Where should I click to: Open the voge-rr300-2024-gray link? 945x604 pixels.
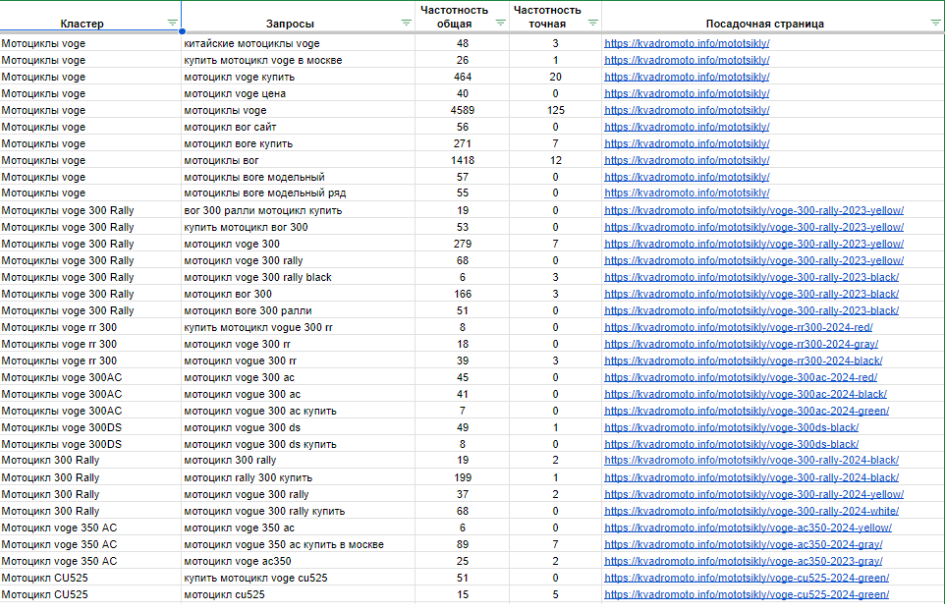pyautogui.click(x=741, y=344)
